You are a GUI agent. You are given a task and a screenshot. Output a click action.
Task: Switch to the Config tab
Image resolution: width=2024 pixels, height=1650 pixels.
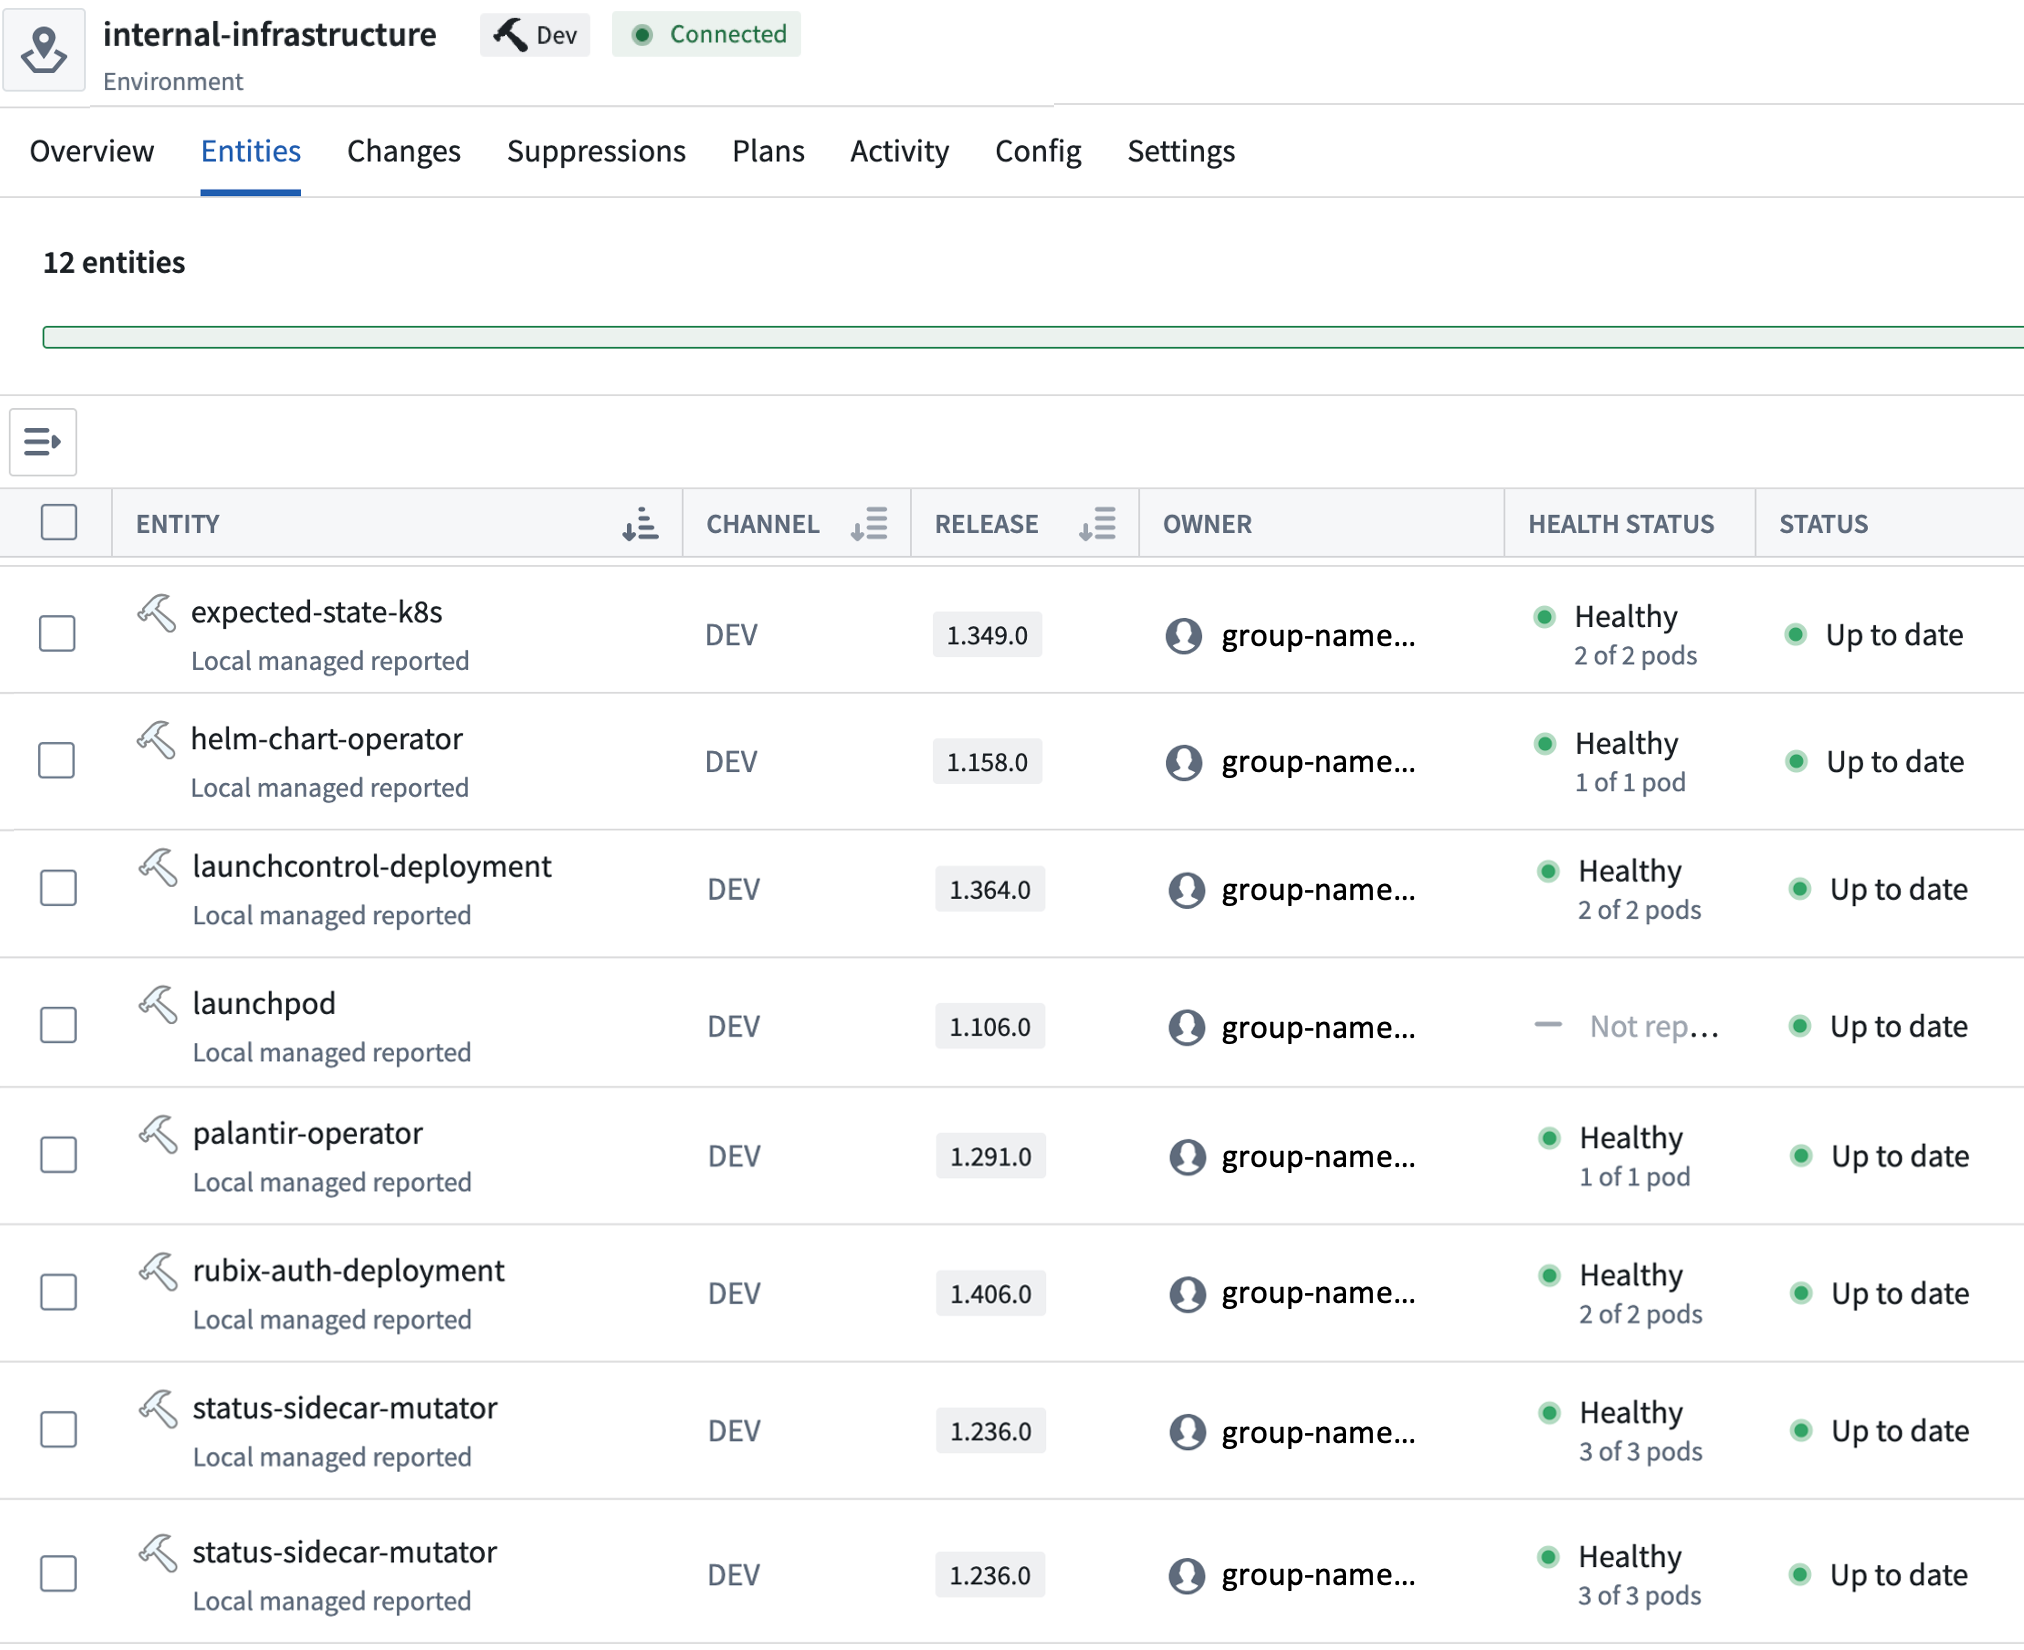[x=1038, y=151]
